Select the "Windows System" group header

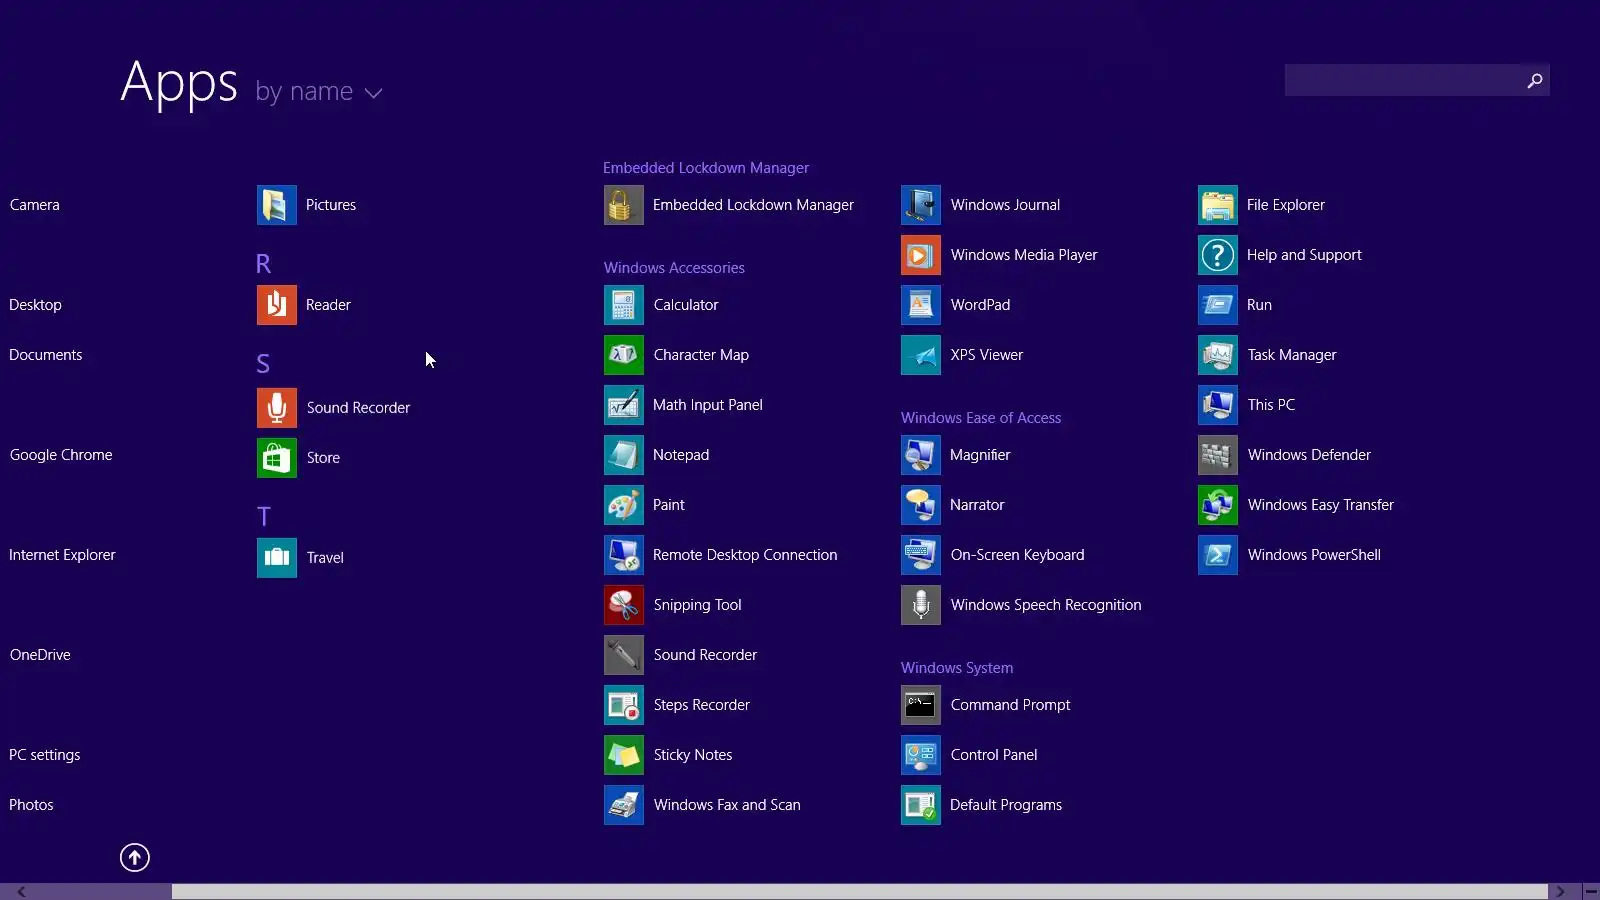tap(957, 668)
